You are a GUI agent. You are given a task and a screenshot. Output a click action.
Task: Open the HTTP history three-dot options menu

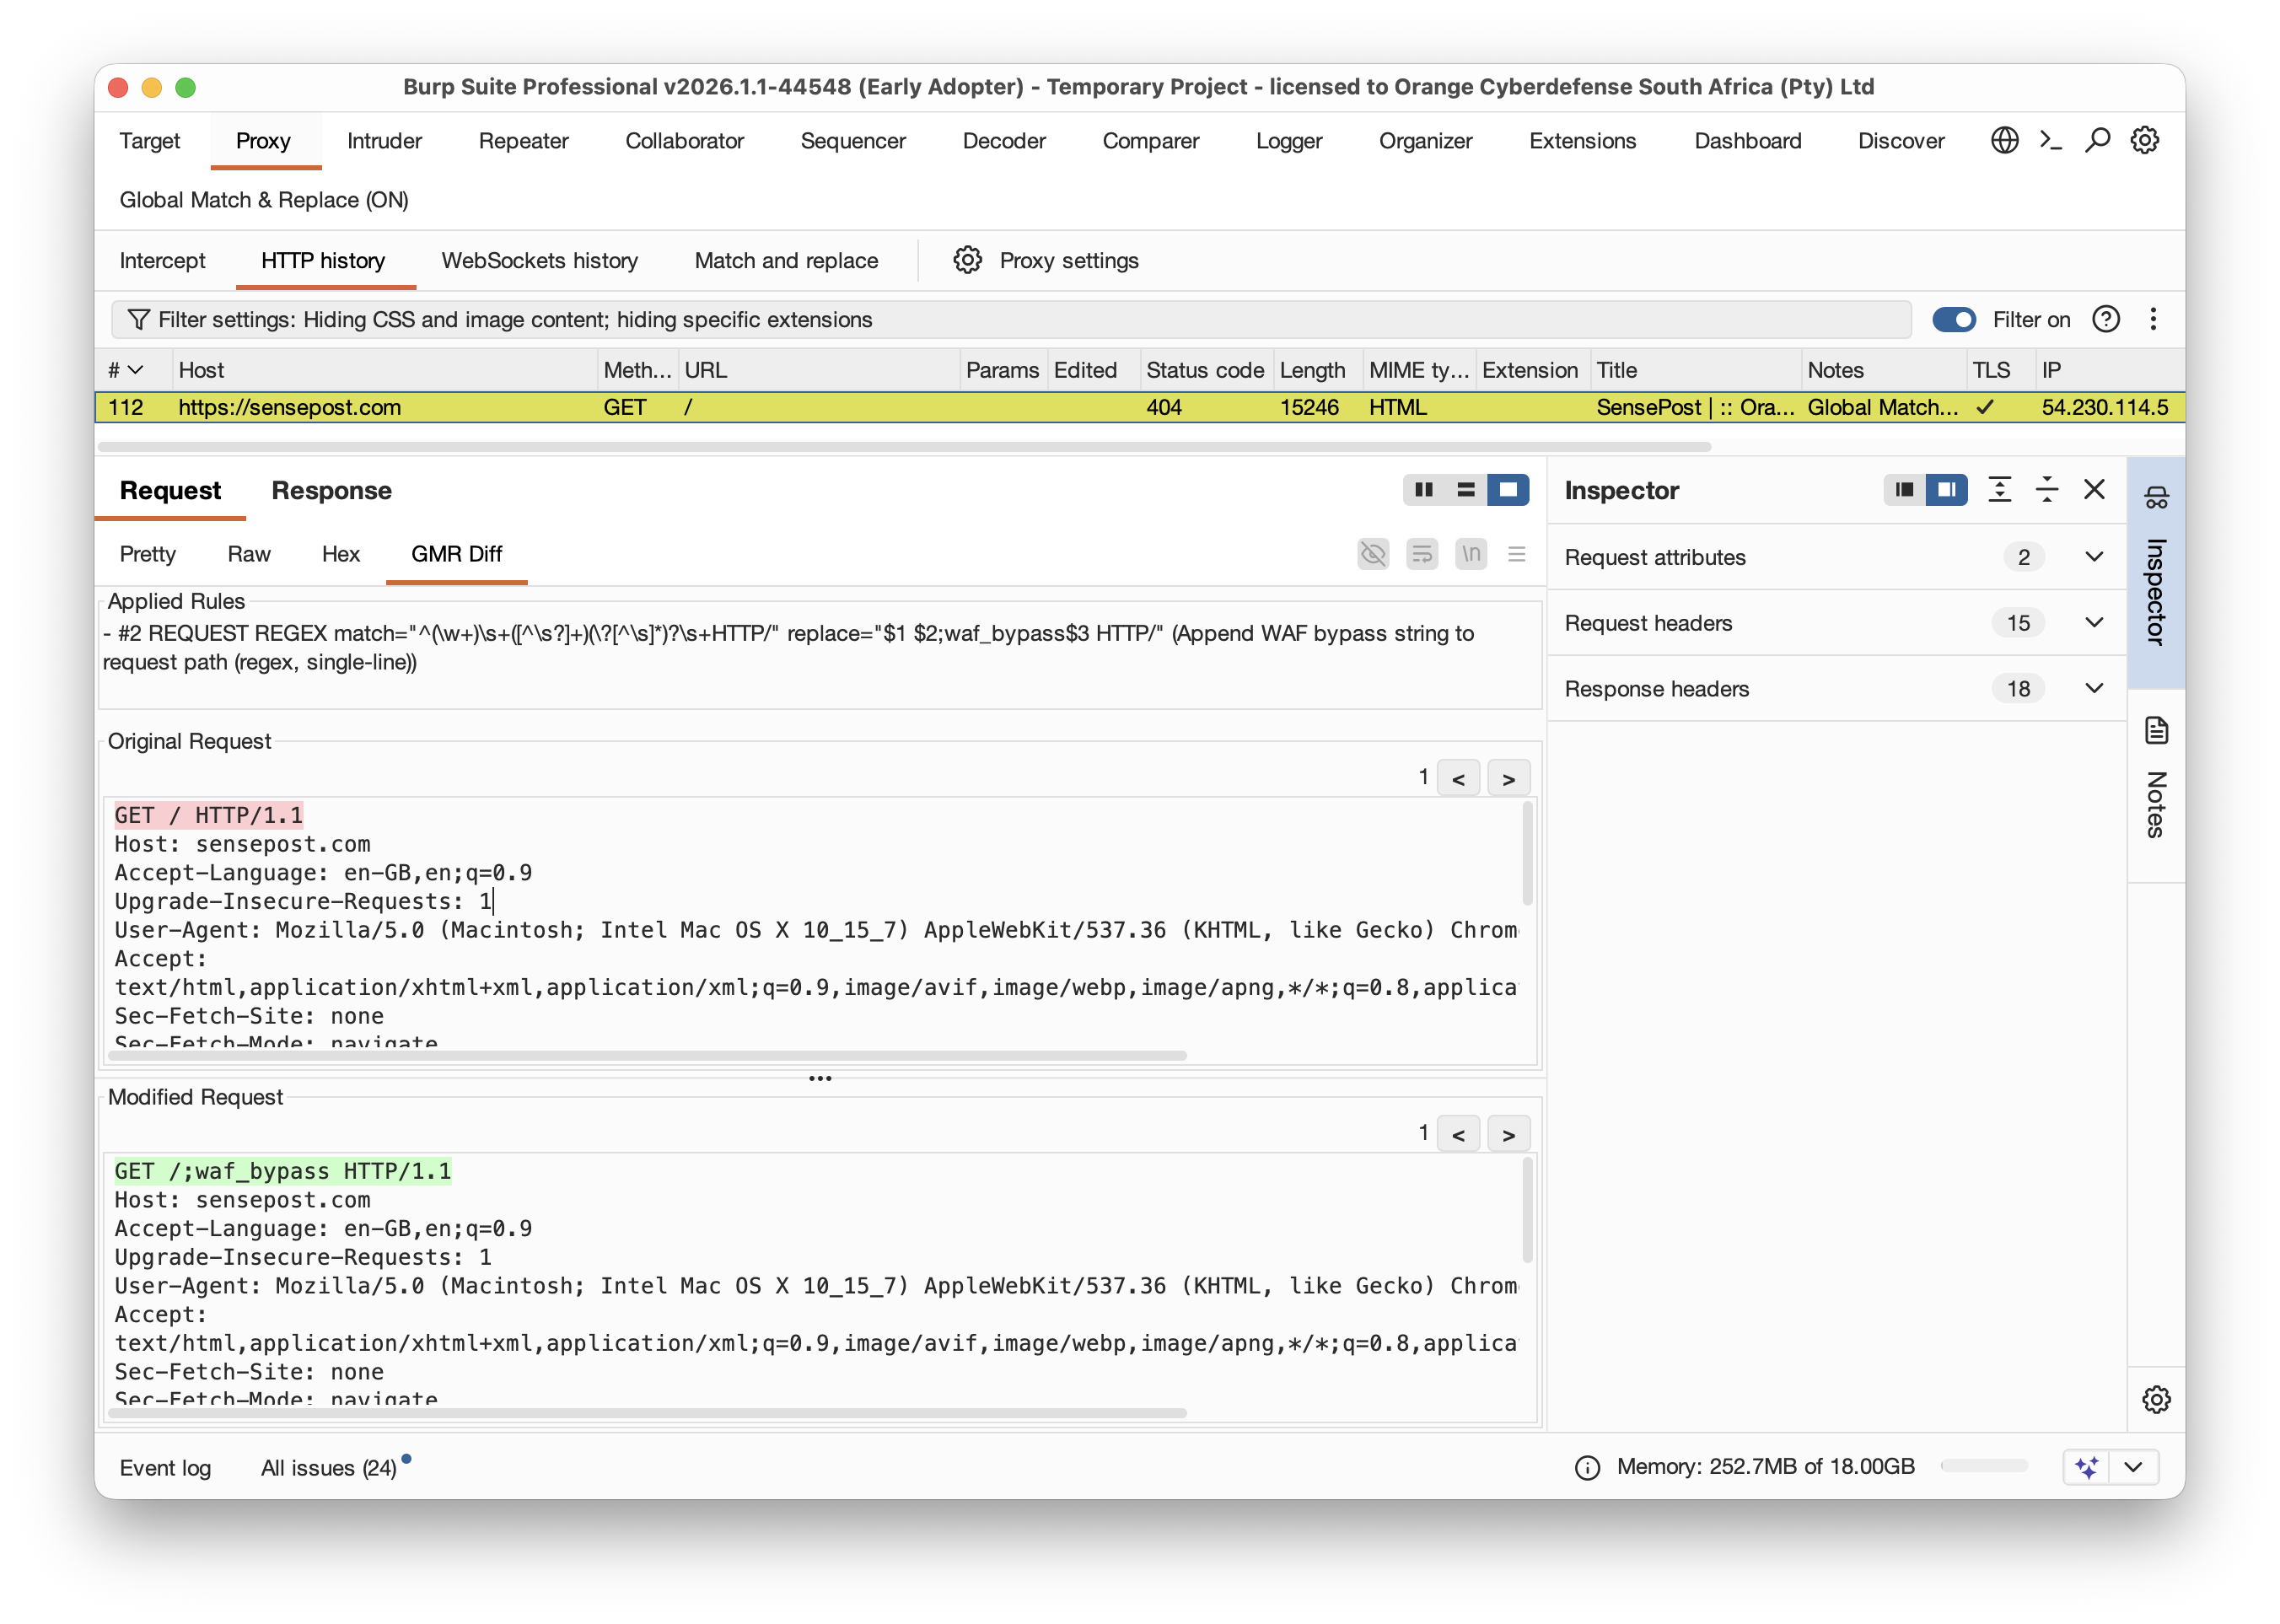(x=2153, y=319)
